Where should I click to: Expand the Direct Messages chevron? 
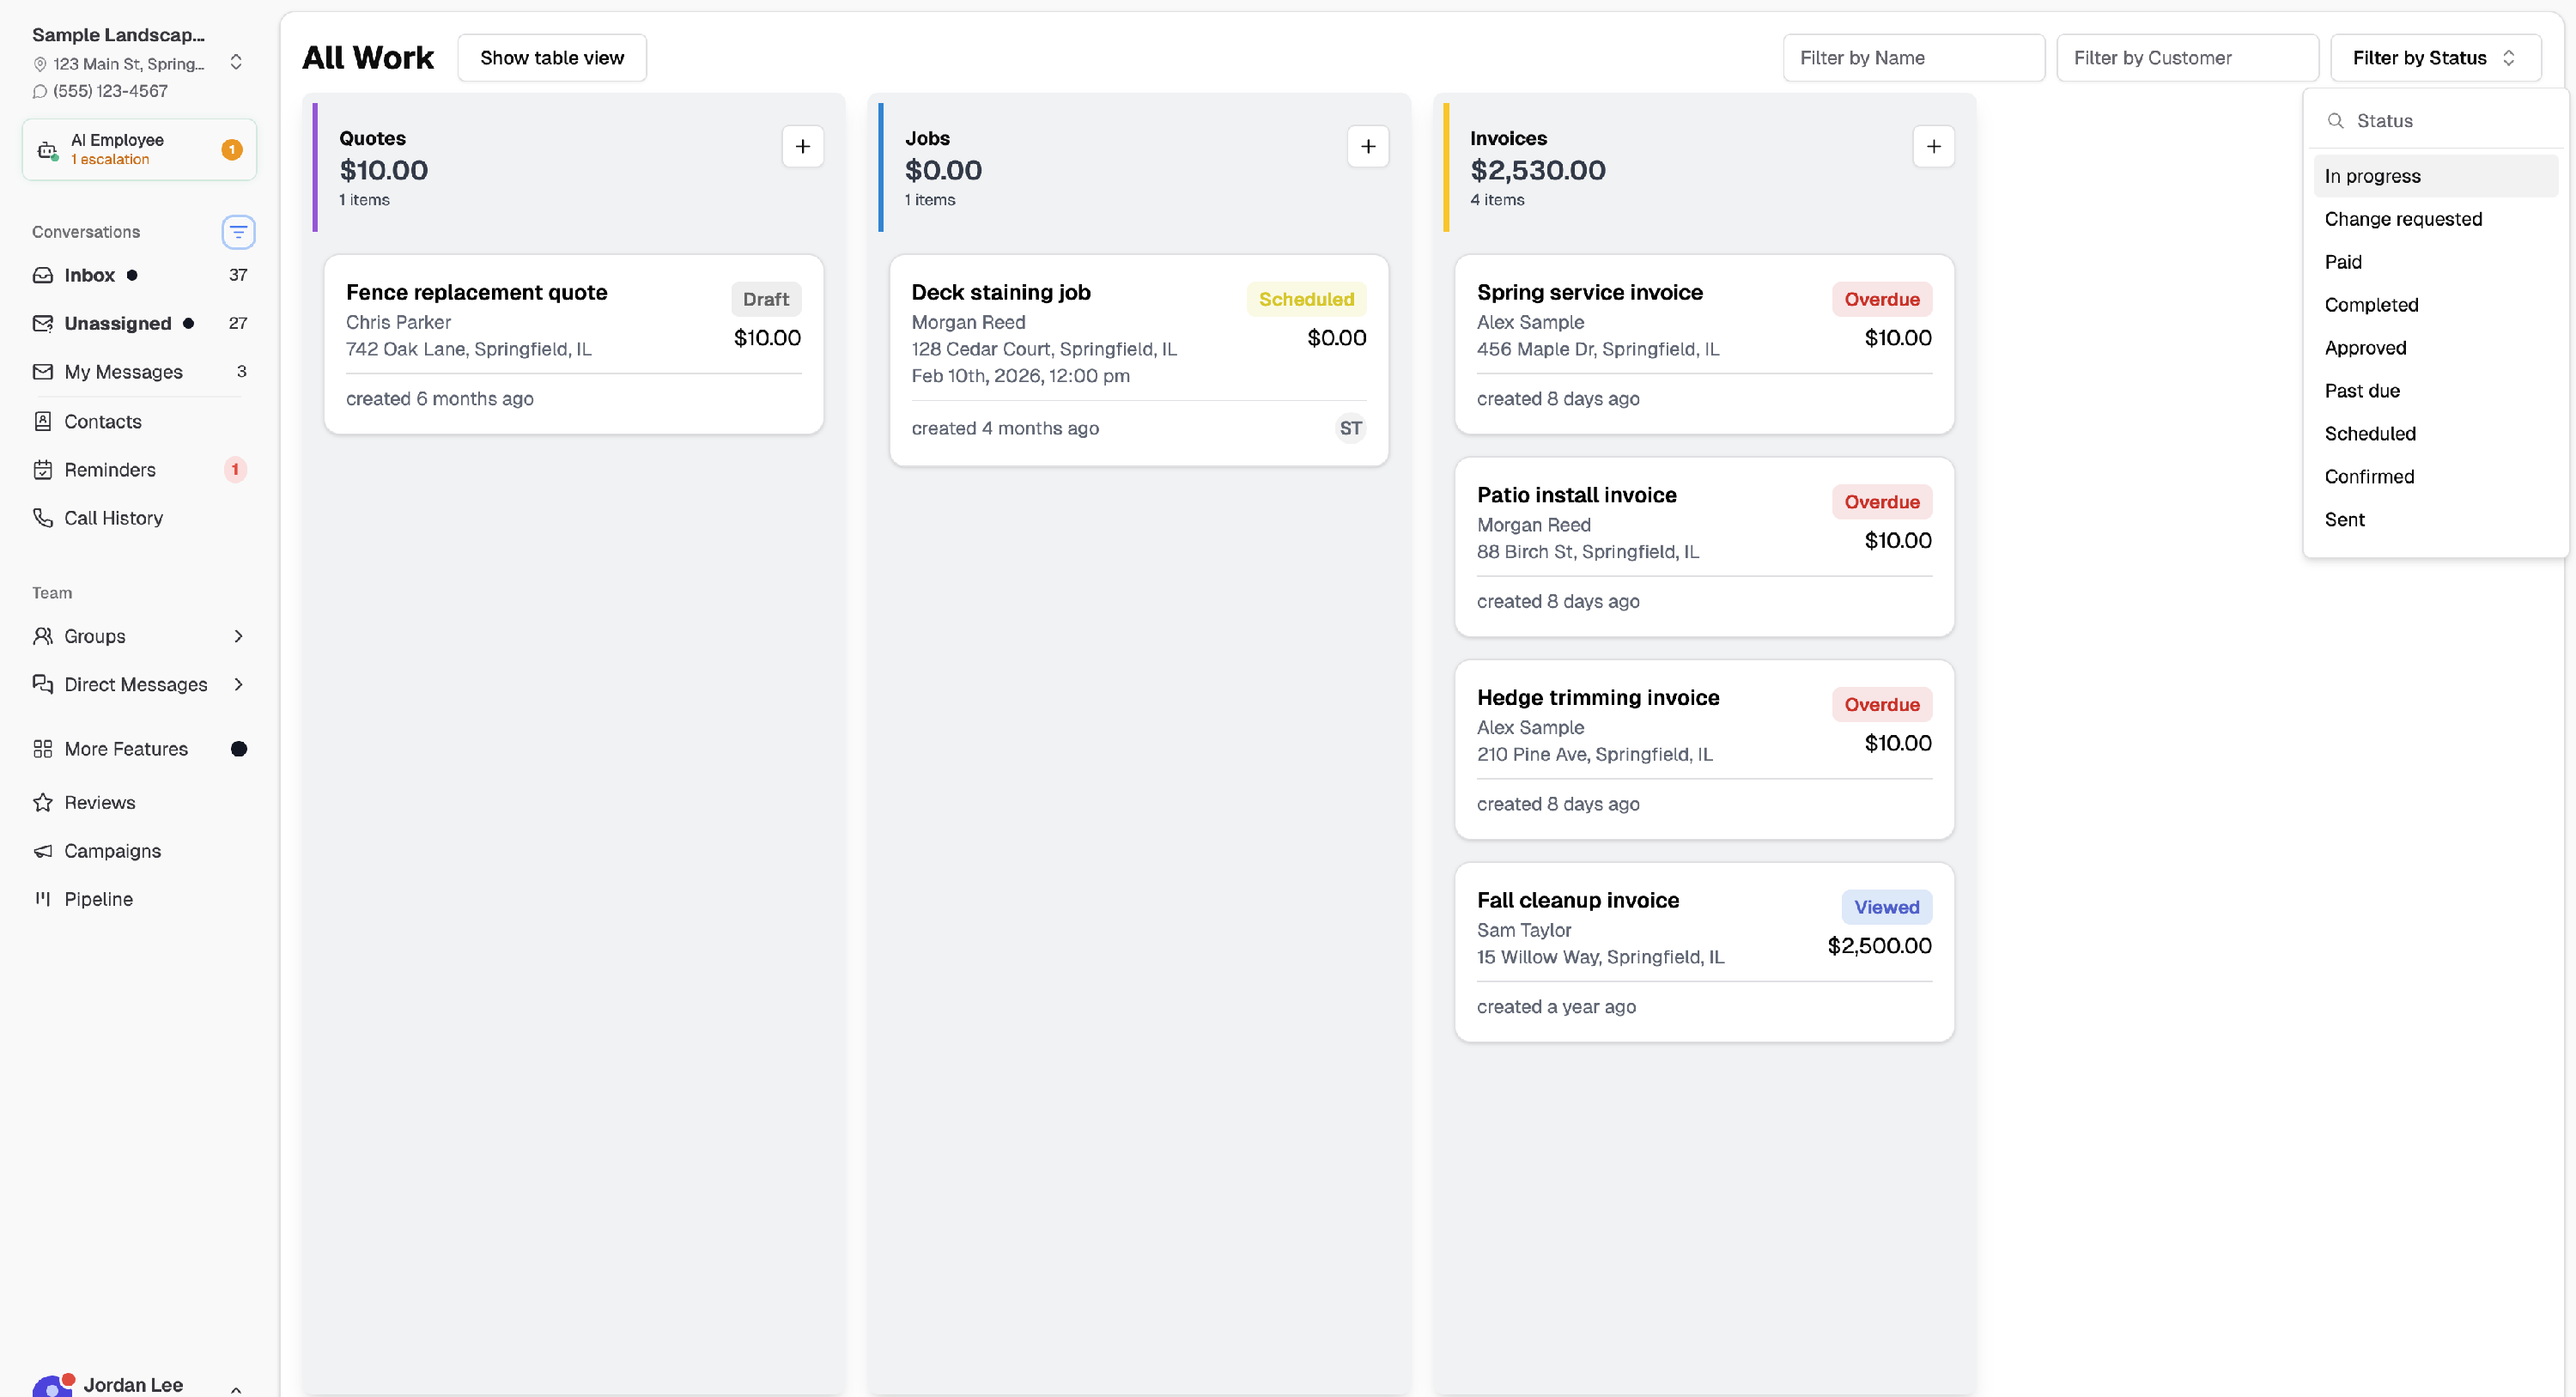[238, 684]
